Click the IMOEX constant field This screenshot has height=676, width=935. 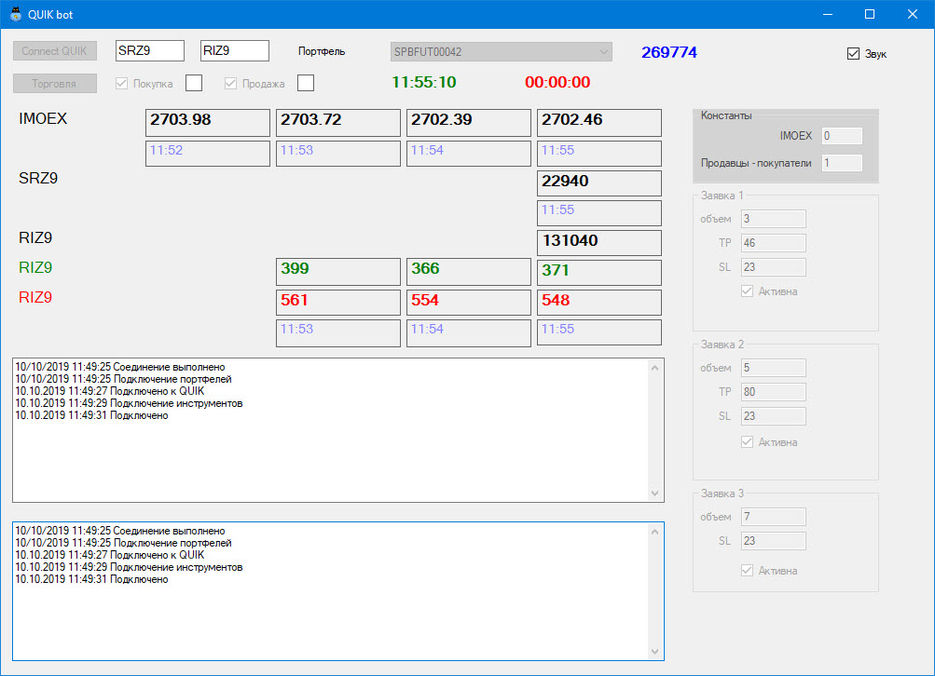[841, 136]
